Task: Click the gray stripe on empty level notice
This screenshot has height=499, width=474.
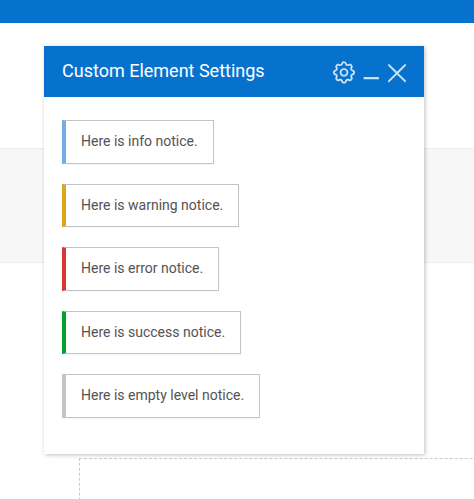Action: tap(64, 396)
